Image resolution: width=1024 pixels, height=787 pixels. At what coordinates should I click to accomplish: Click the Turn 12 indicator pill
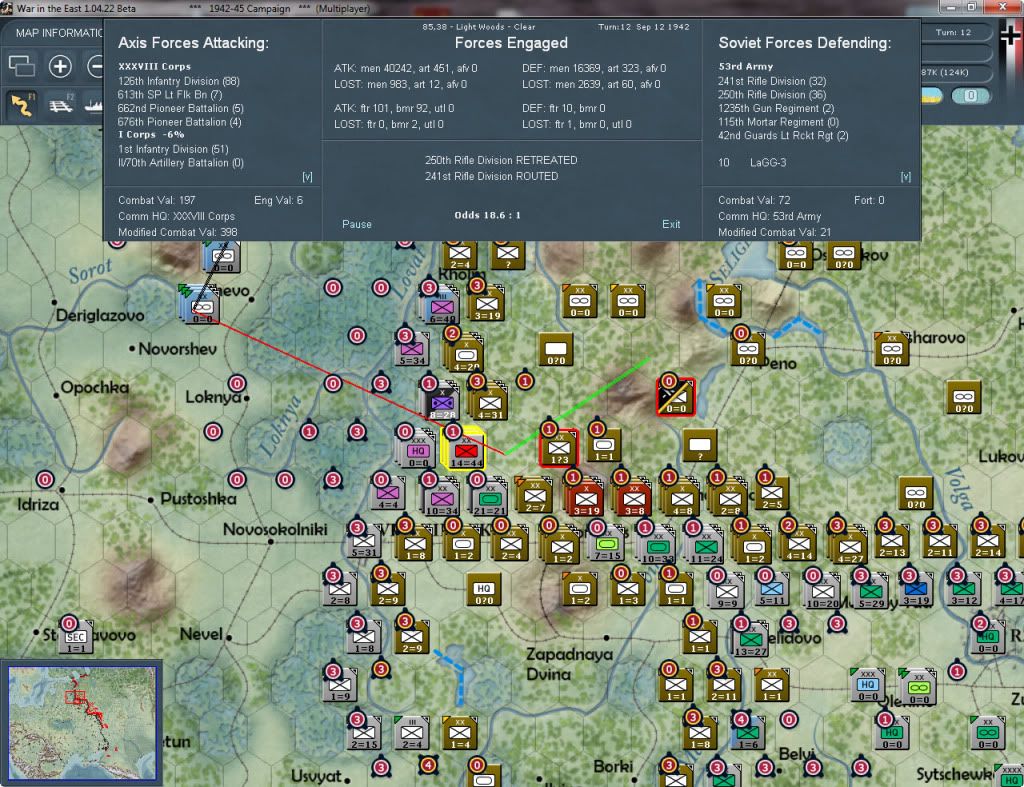click(x=954, y=32)
